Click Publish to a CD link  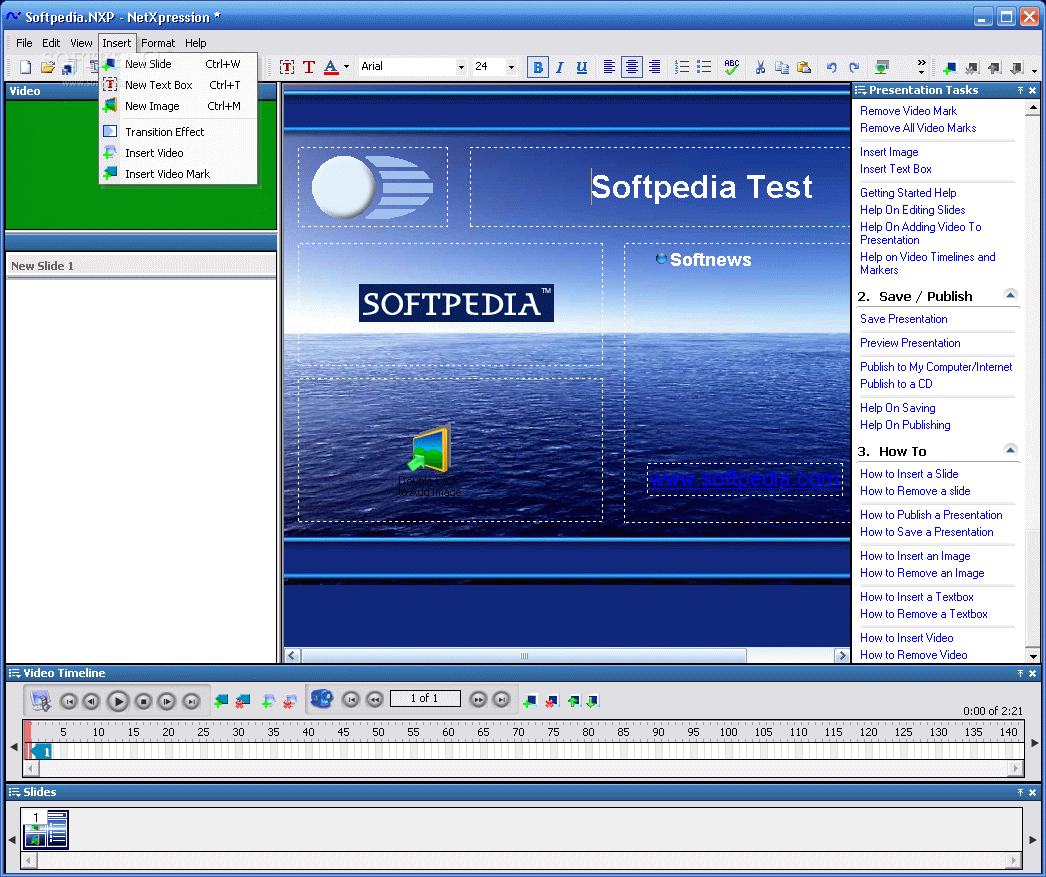(x=896, y=383)
